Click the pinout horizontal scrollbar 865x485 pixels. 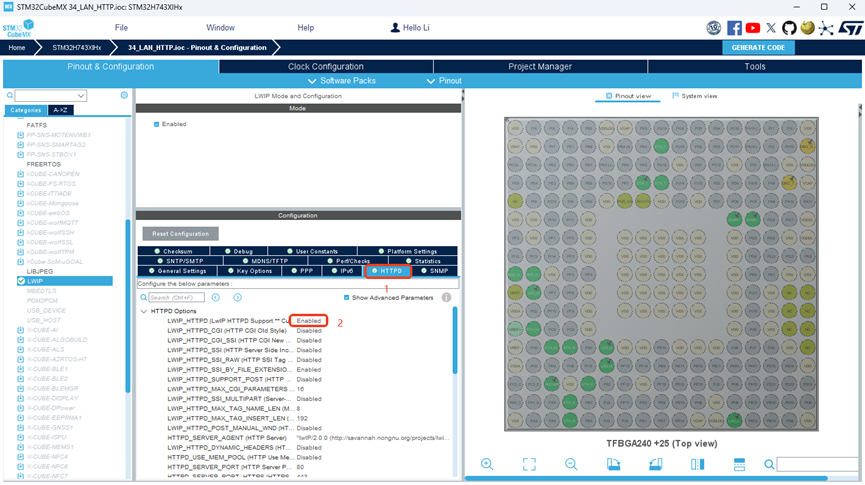(x=646, y=478)
